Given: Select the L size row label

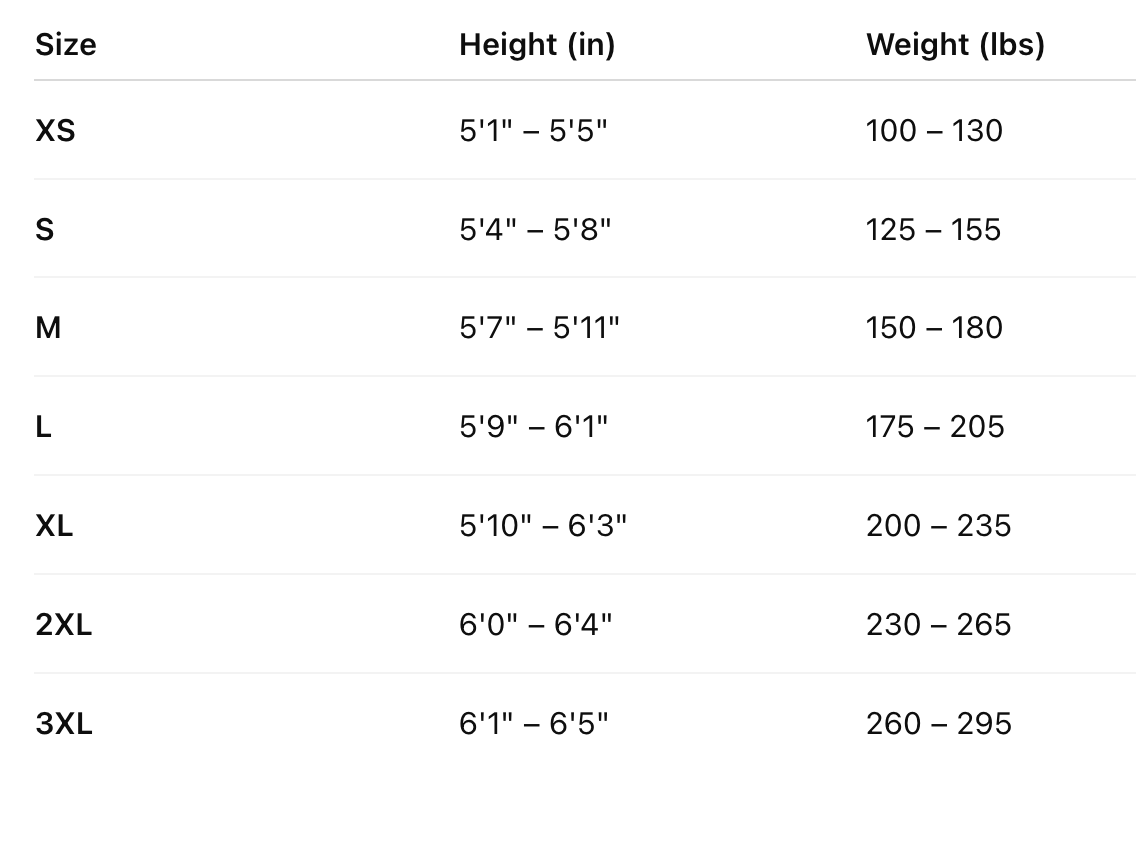Looking at the screenshot, I should [43, 427].
